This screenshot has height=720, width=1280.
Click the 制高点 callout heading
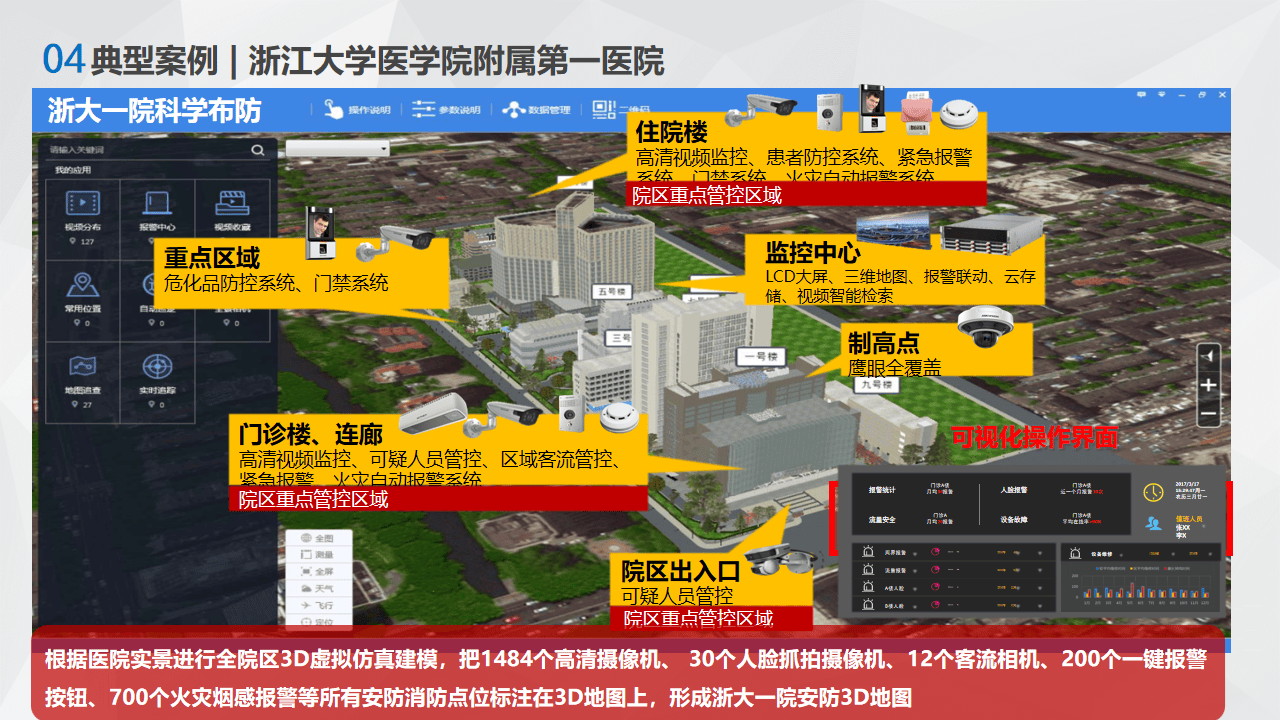click(884, 343)
